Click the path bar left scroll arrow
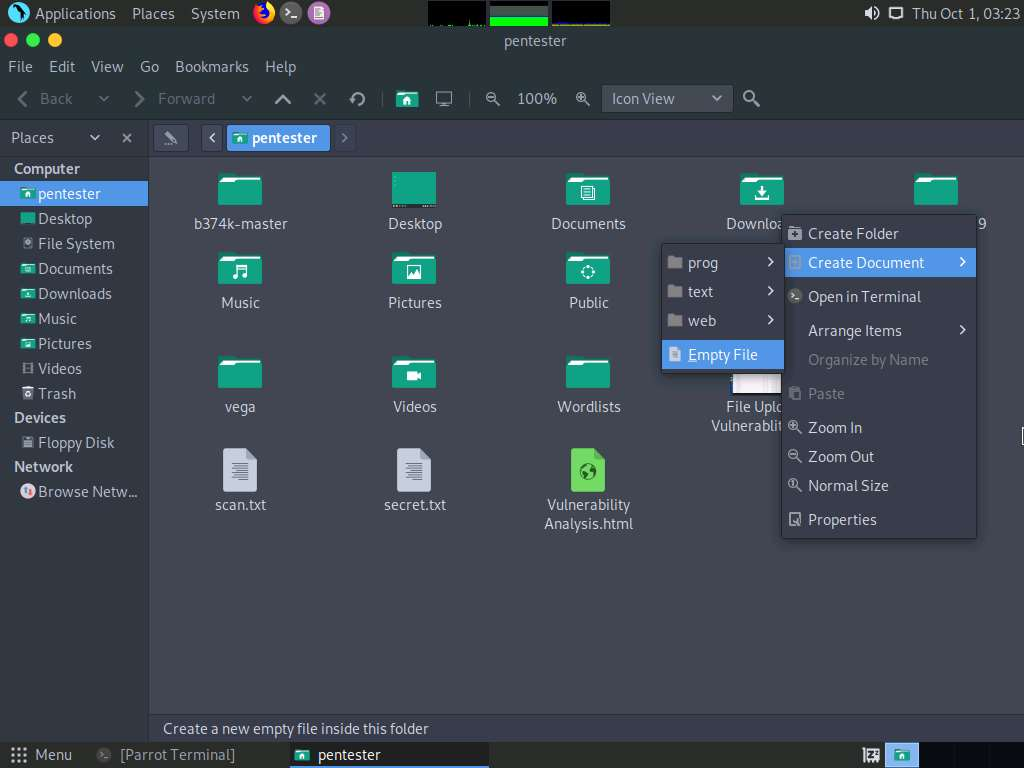Viewport: 1024px width, 768px height. [x=212, y=138]
